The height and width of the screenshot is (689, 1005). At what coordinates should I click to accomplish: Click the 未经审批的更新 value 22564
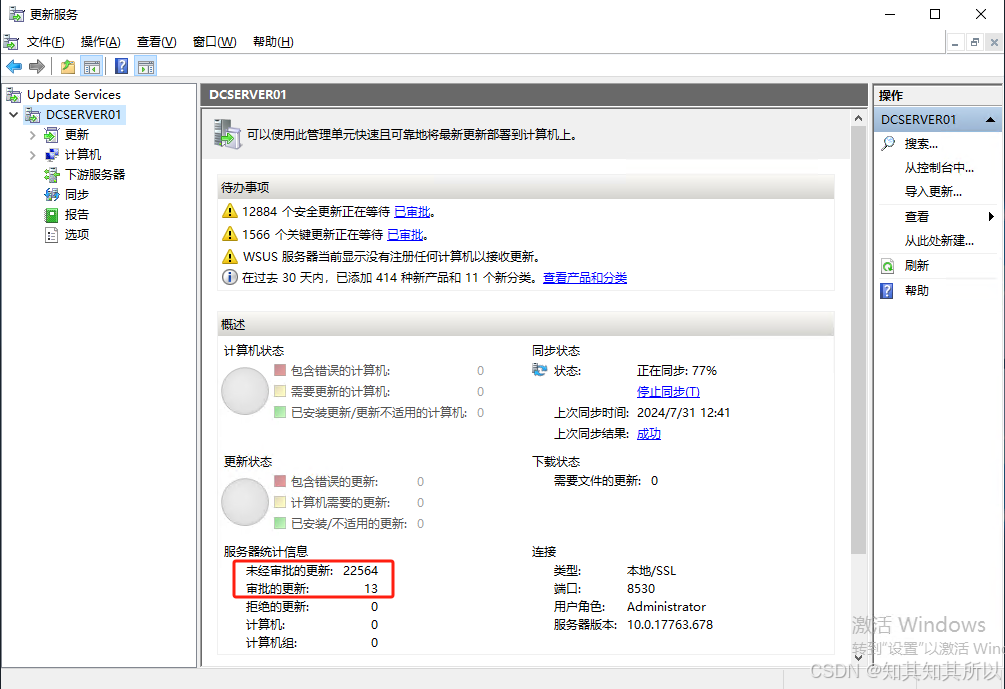tap(360, 570)
